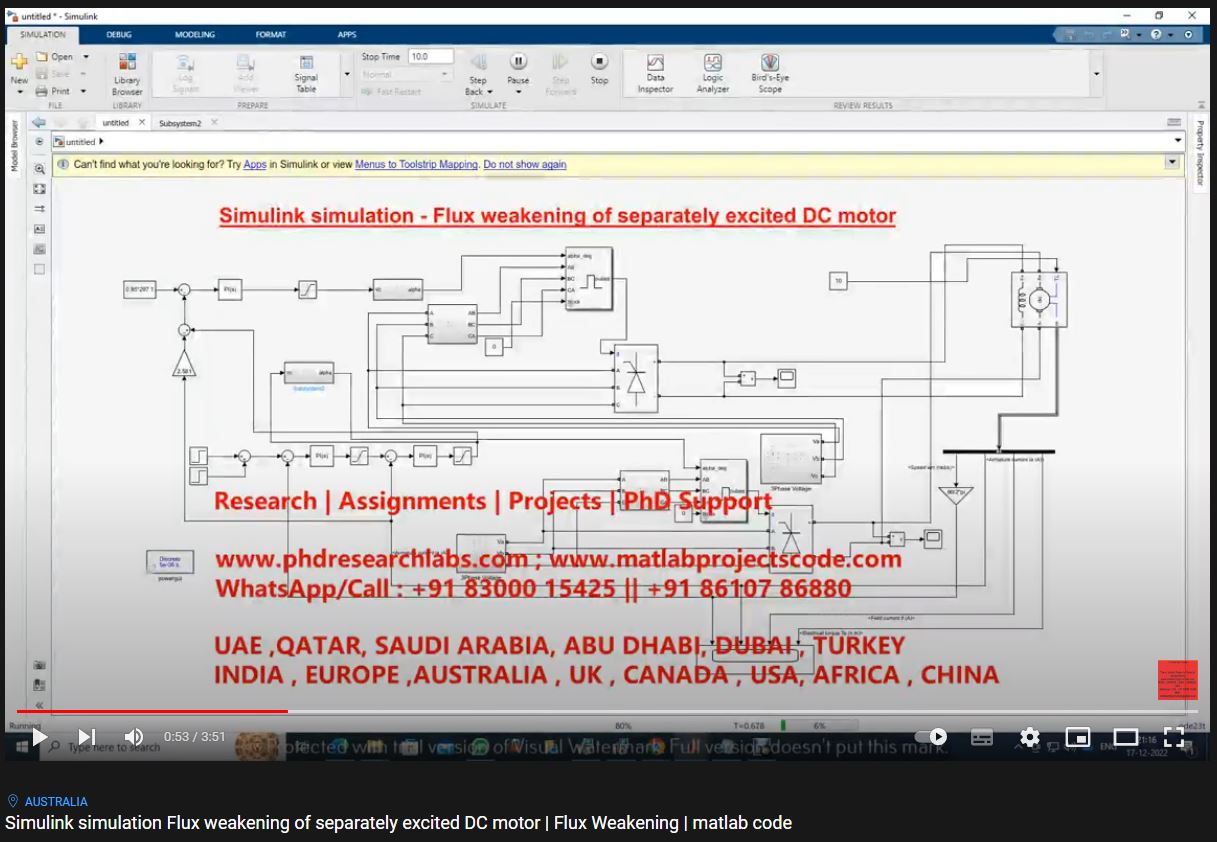Navigate back with the blue arrow
1217x842 pixels.
click(38, 122)
